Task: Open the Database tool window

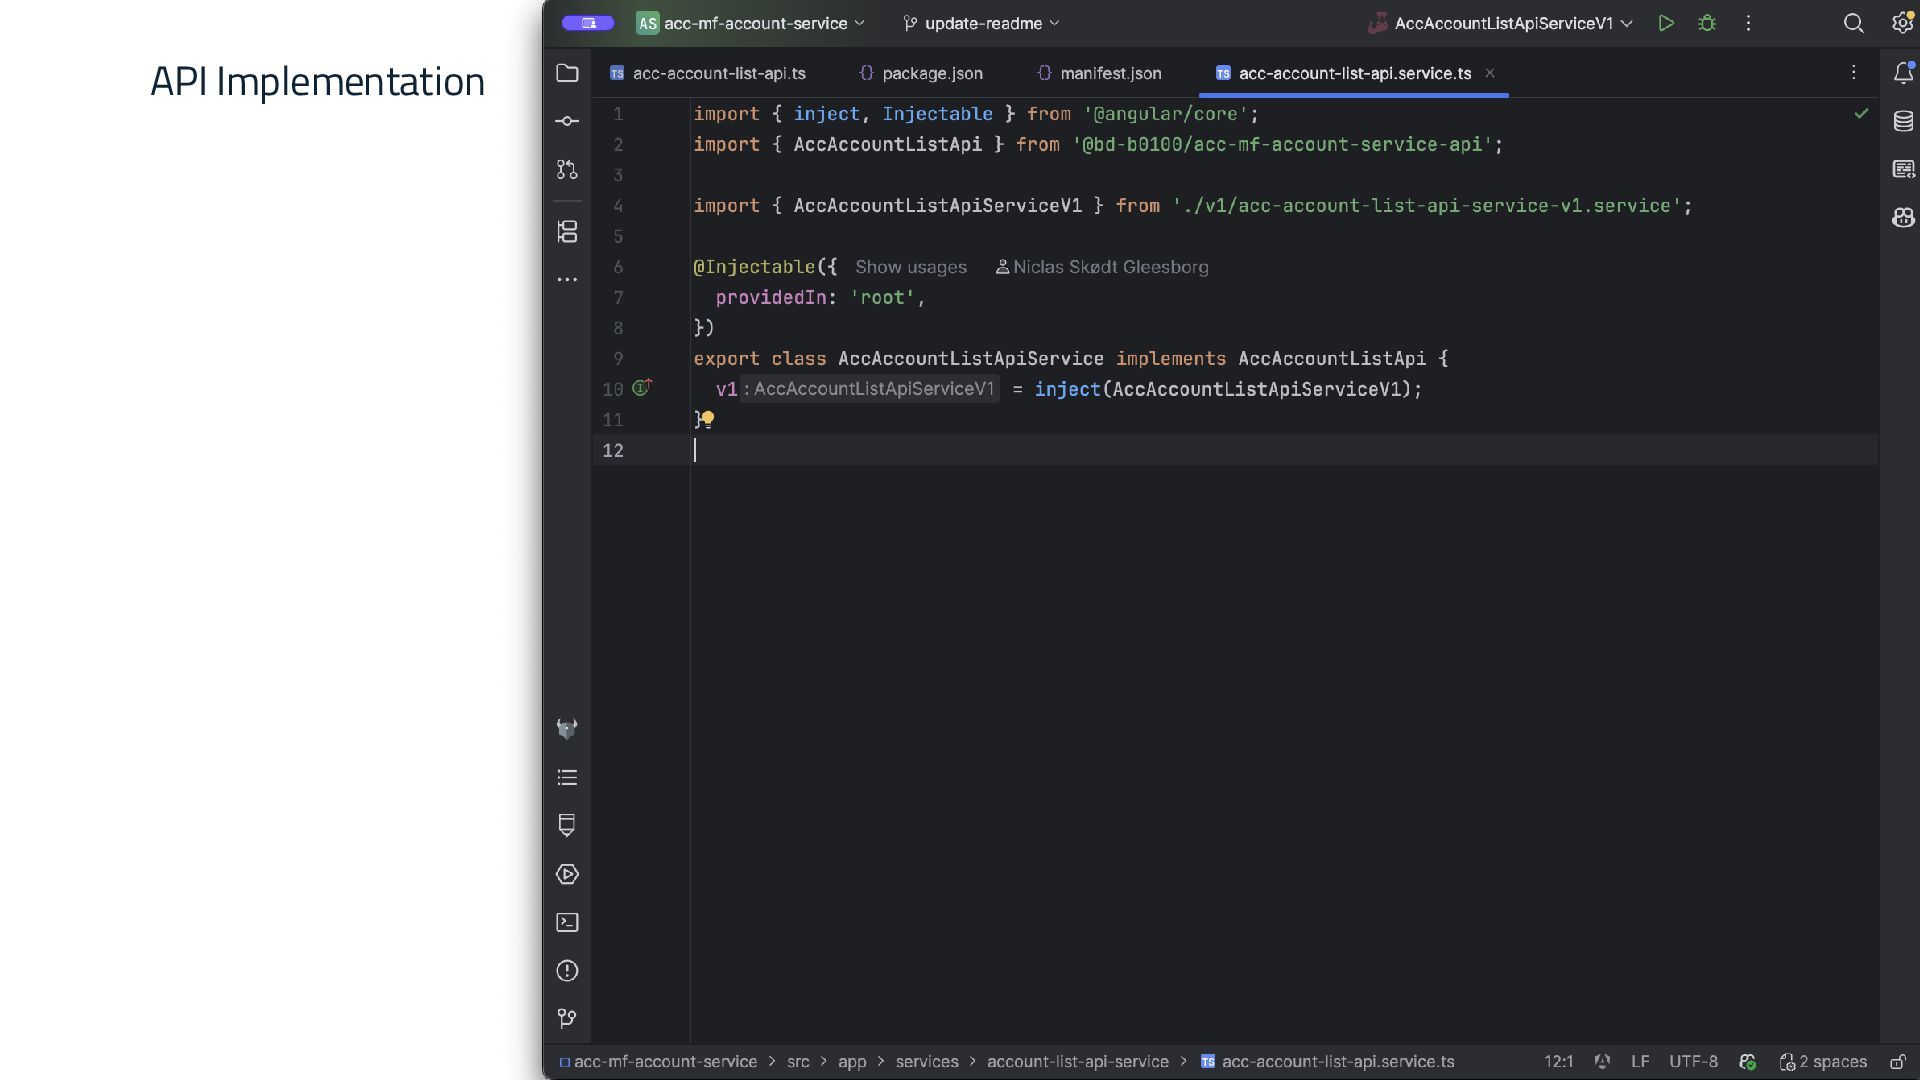Action: click(1903, 121)
